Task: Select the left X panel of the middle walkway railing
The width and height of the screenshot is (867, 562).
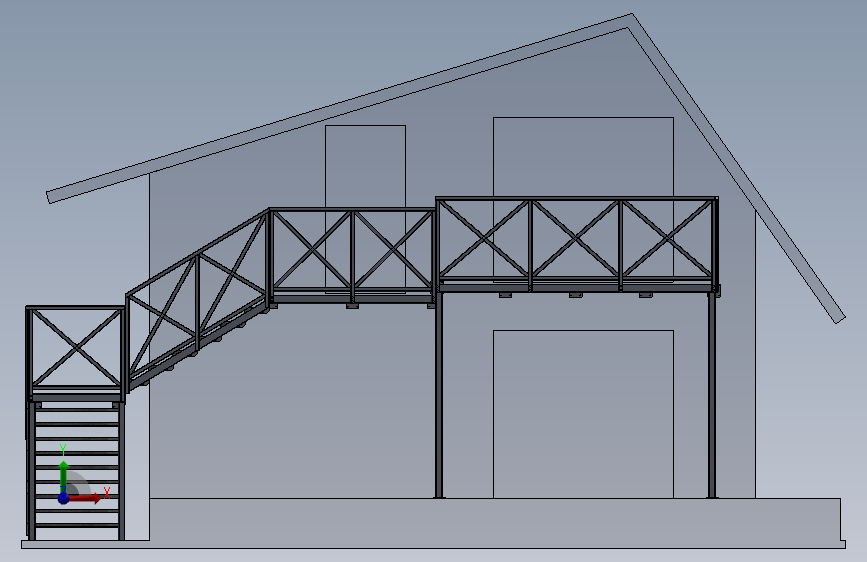Action: [x=312, y=250]
